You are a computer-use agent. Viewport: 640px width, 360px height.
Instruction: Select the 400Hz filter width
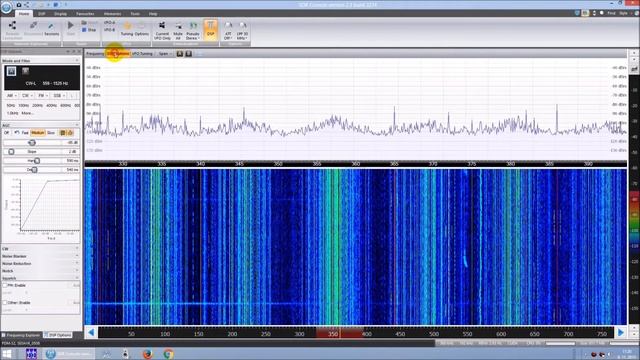51,105
